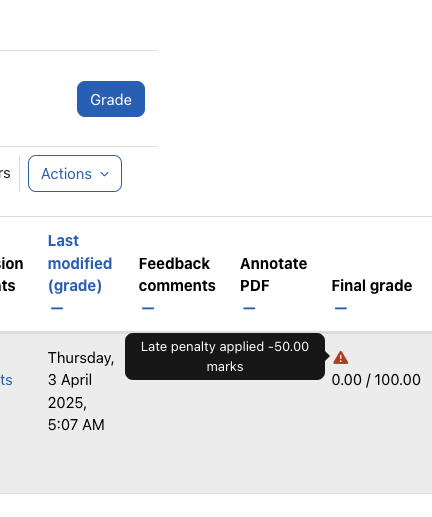This screenshot has height=517, width=432.
Task: Click the Final grade column header text
Action: [372, 286]
